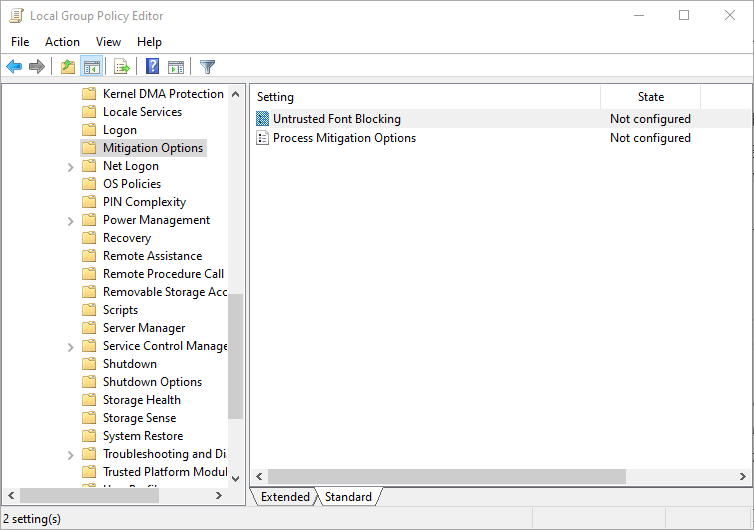Click the Recovery folder icon
The height and width of the screenshot is (530, 754).
click(x=89, y=238)
